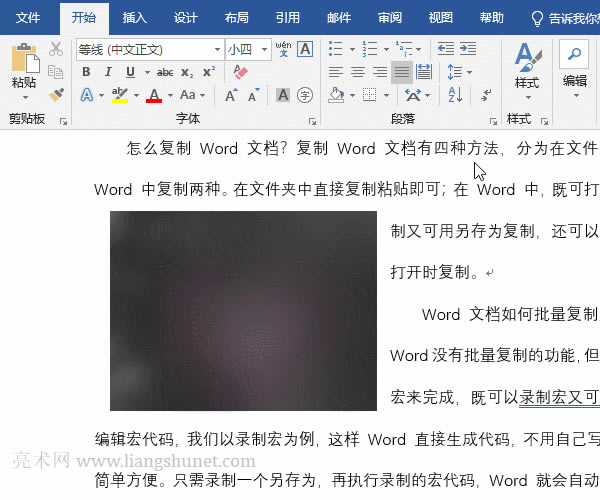
Task: Click the Cut scissors icon
Action: pos(56,49)
